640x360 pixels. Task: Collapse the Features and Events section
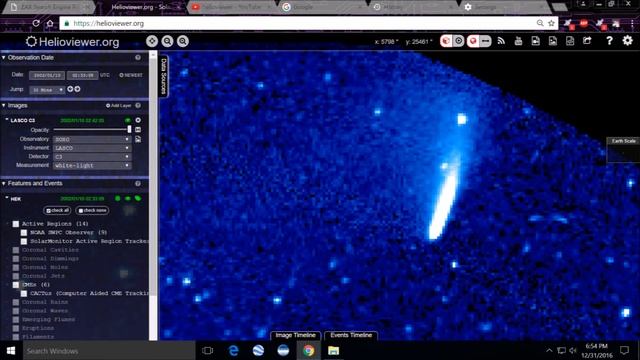4,183
